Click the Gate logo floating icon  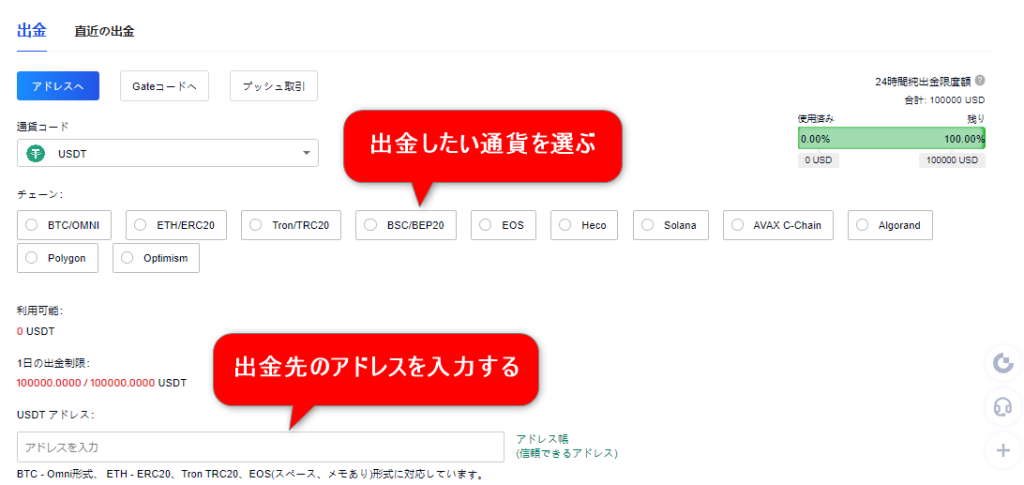pos(1001,363)
